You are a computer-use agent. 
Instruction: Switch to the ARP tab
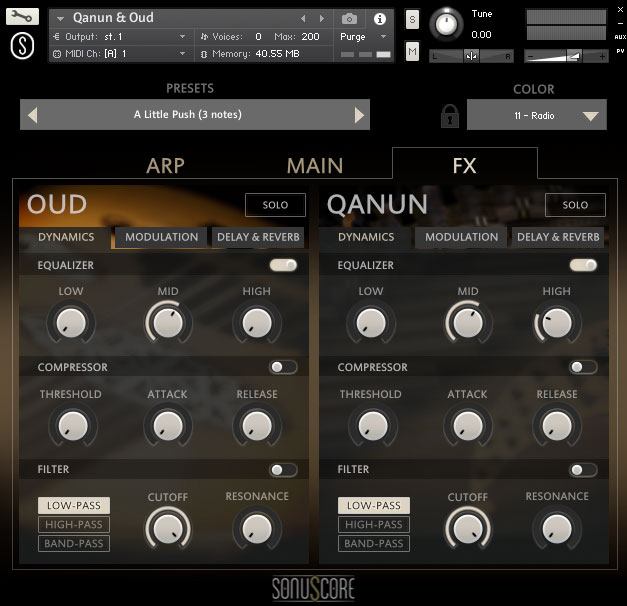(165, 165)
